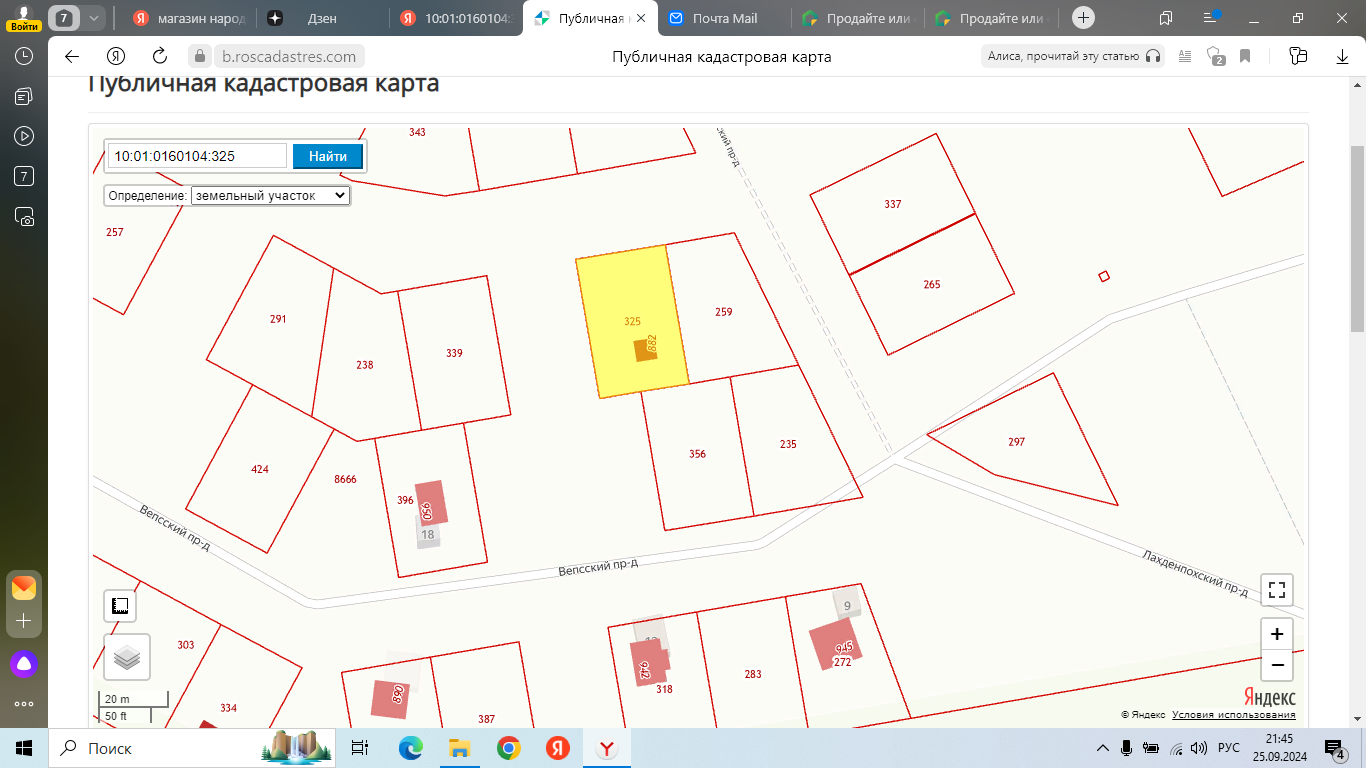Bookmark this page in address bar
This screenshot has width=1366, height=768.
tap(1245, 57)
